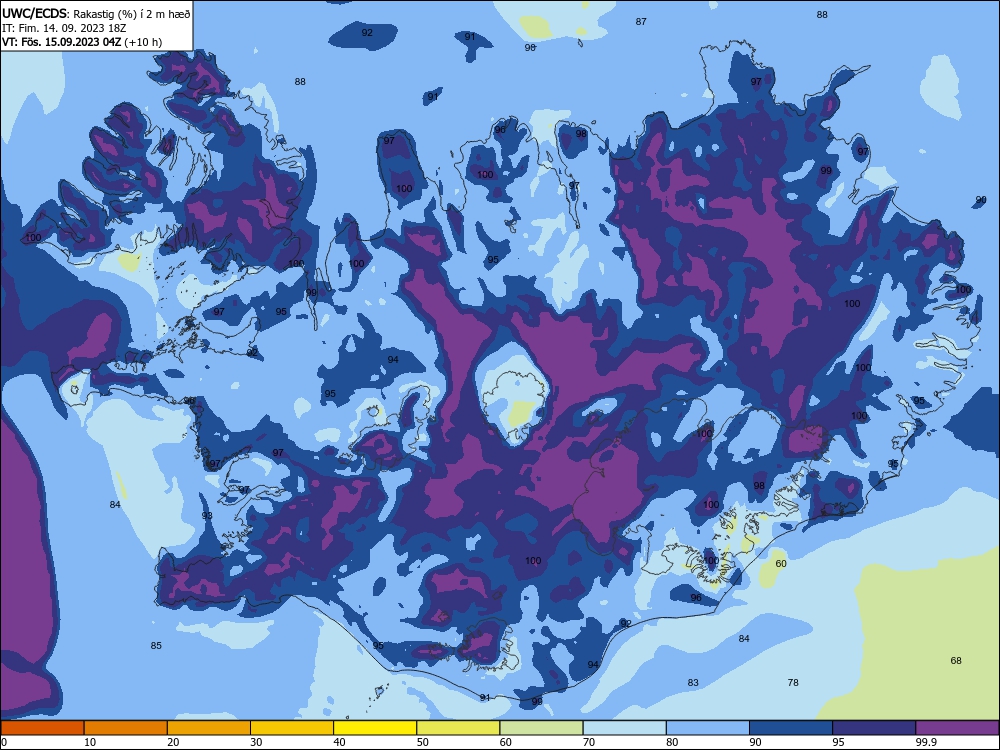This screenshot has width=1000, height=750.
Task: Click the '50' tick label on the legend scale
Action: click(422, 742)
